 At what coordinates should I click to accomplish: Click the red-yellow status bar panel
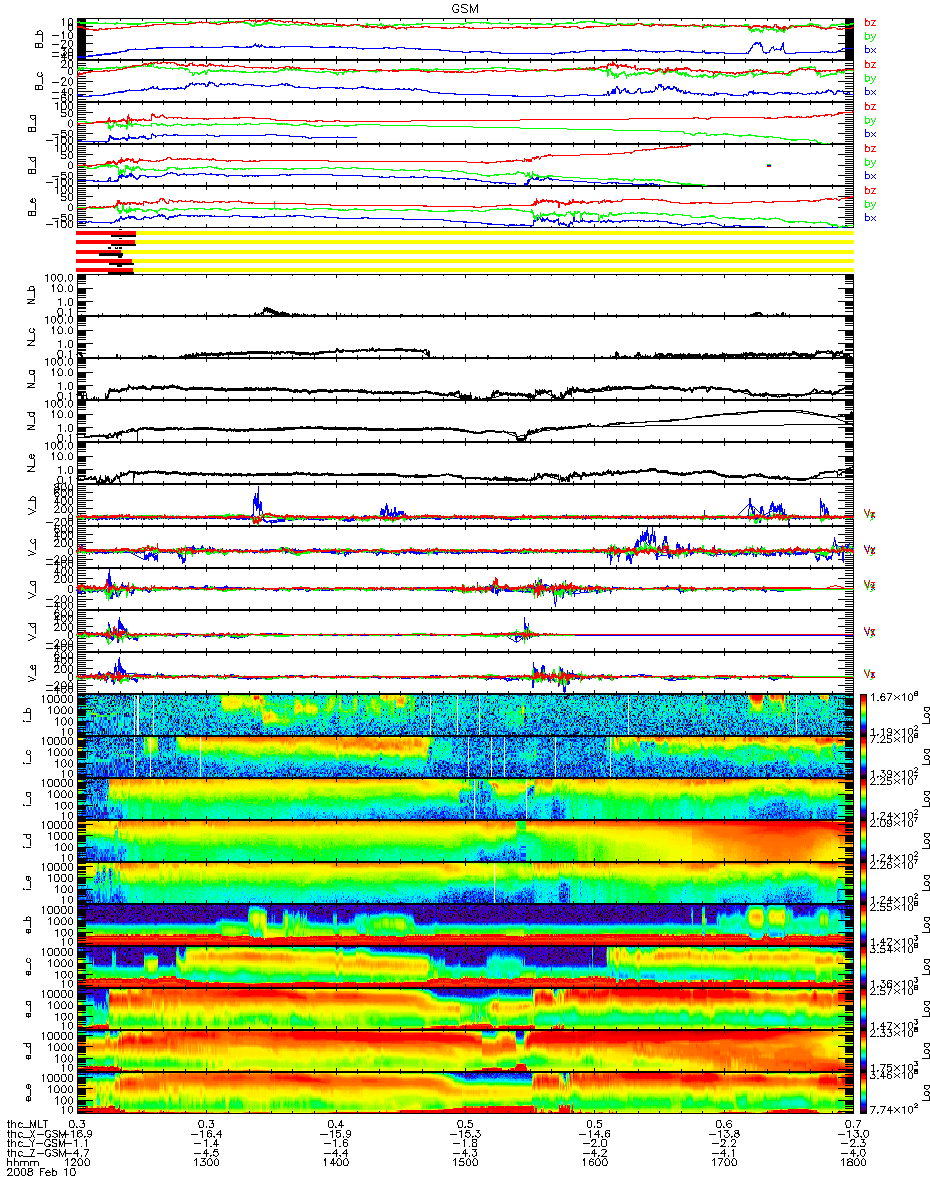coord(464,252)
